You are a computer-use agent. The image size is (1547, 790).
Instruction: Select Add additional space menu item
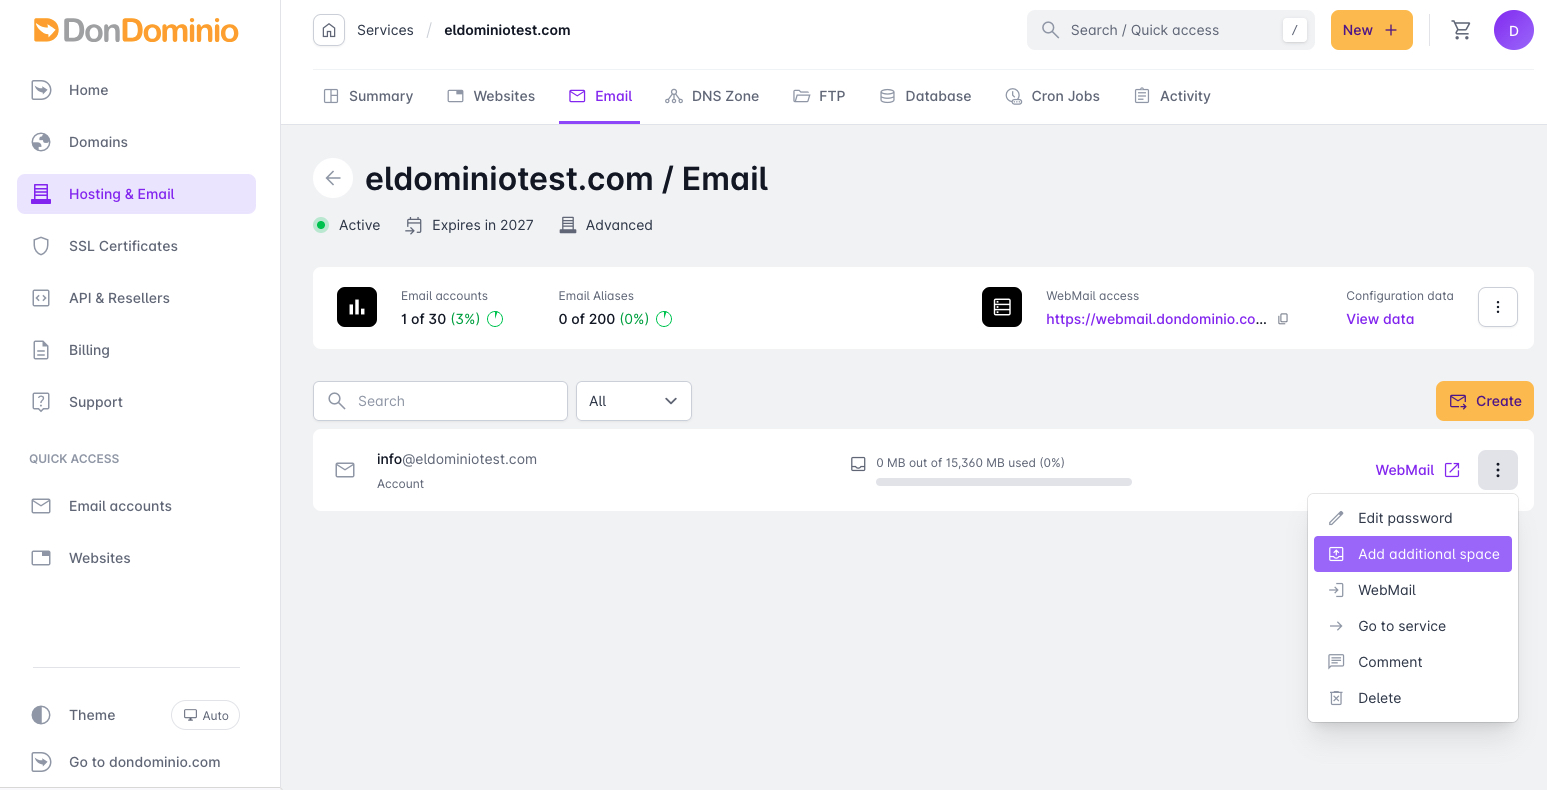[1412, 554]
